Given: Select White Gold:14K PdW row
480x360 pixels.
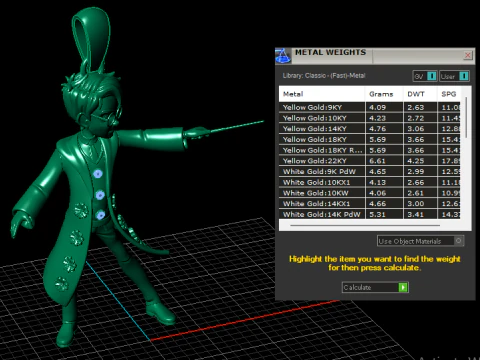Looking at the screenshot, I should point(370,214).
